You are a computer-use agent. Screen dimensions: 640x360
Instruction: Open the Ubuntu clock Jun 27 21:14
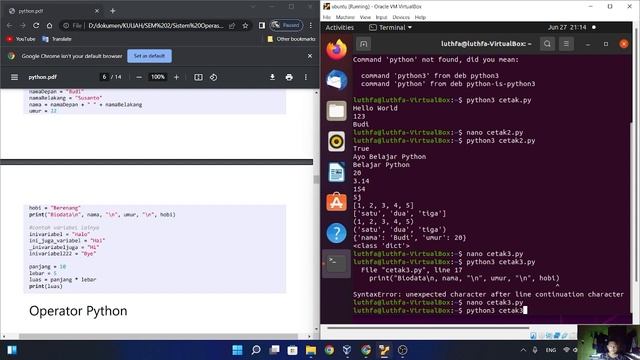(x=567, y=27)
